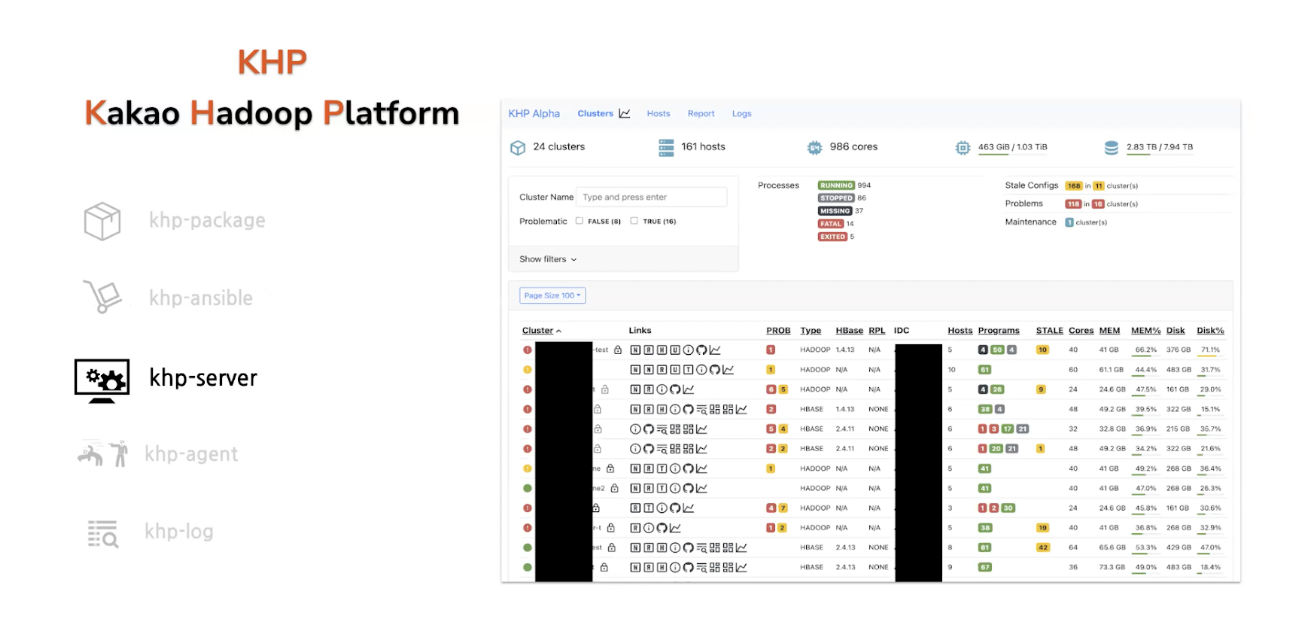
Task: Sort table by Disk% column header
Action: [1210, 331]
